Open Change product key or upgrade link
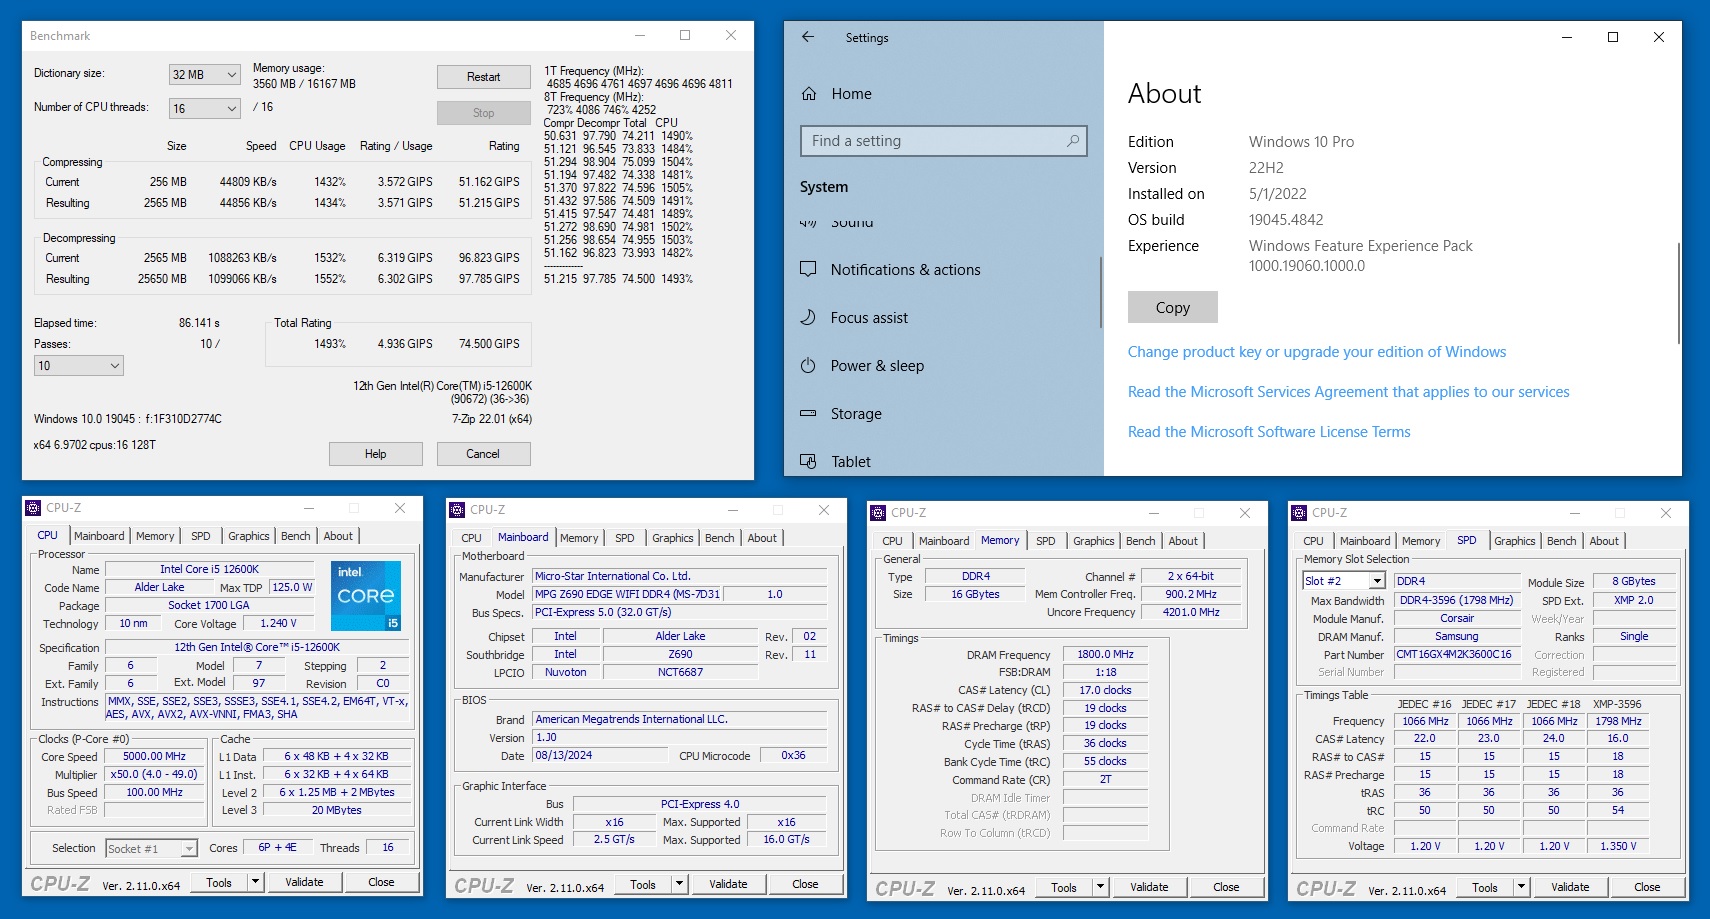Screen dimensions: 1710x919 1317,352
